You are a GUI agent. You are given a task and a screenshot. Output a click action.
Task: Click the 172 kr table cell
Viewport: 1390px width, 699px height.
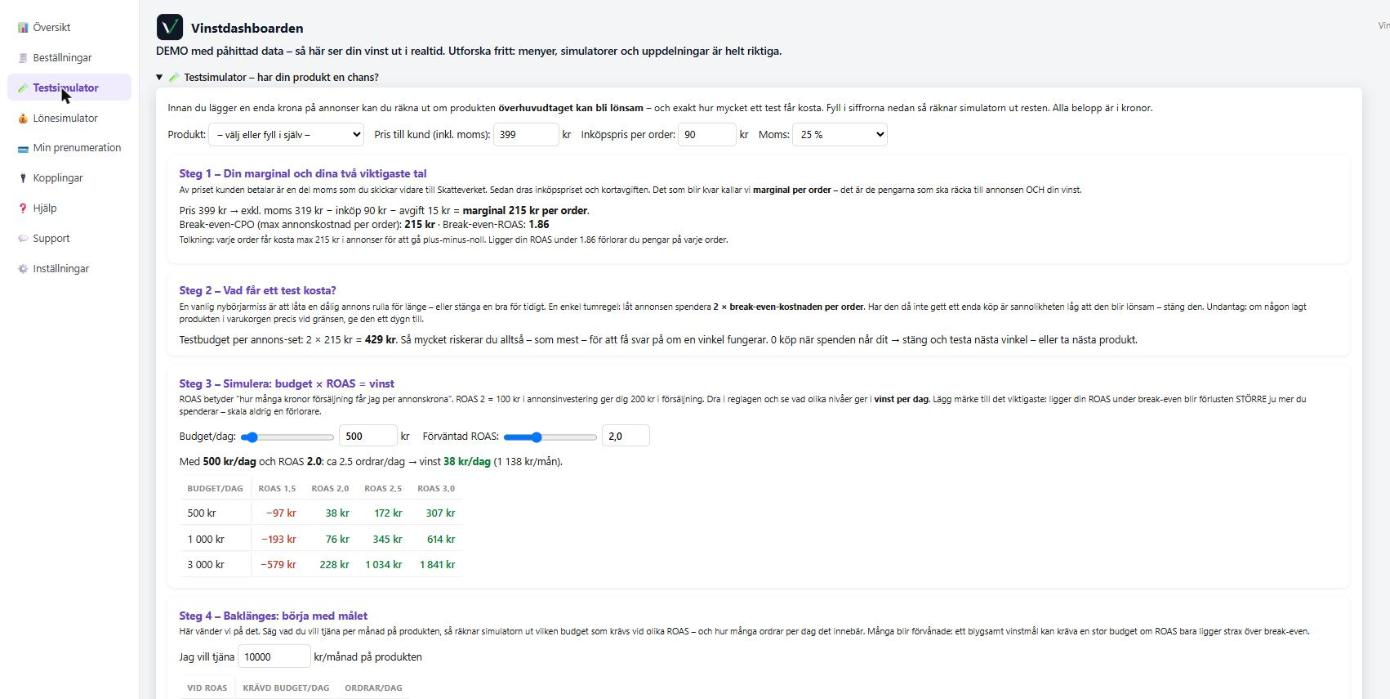[x=387, y=513]
